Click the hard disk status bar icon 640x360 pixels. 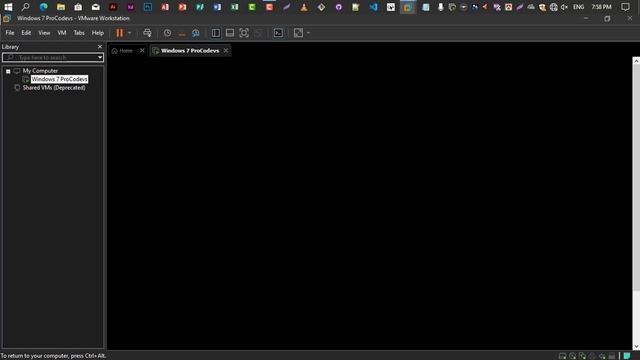coord(562,356)
